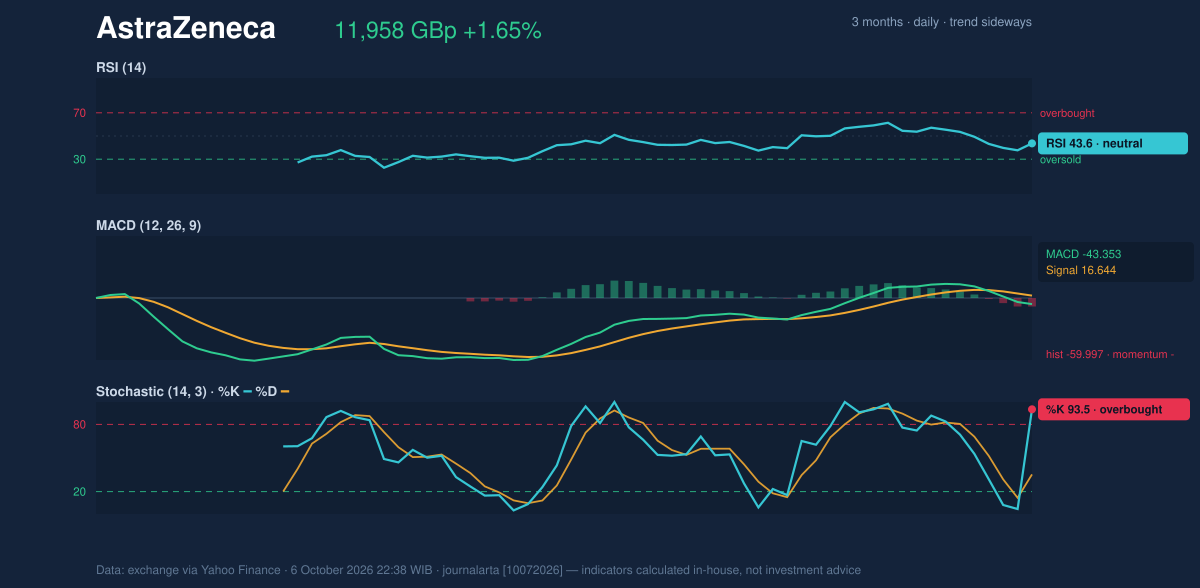
Task: Click the MACD (12, 26, 9) heading
Action: [148, 226]
